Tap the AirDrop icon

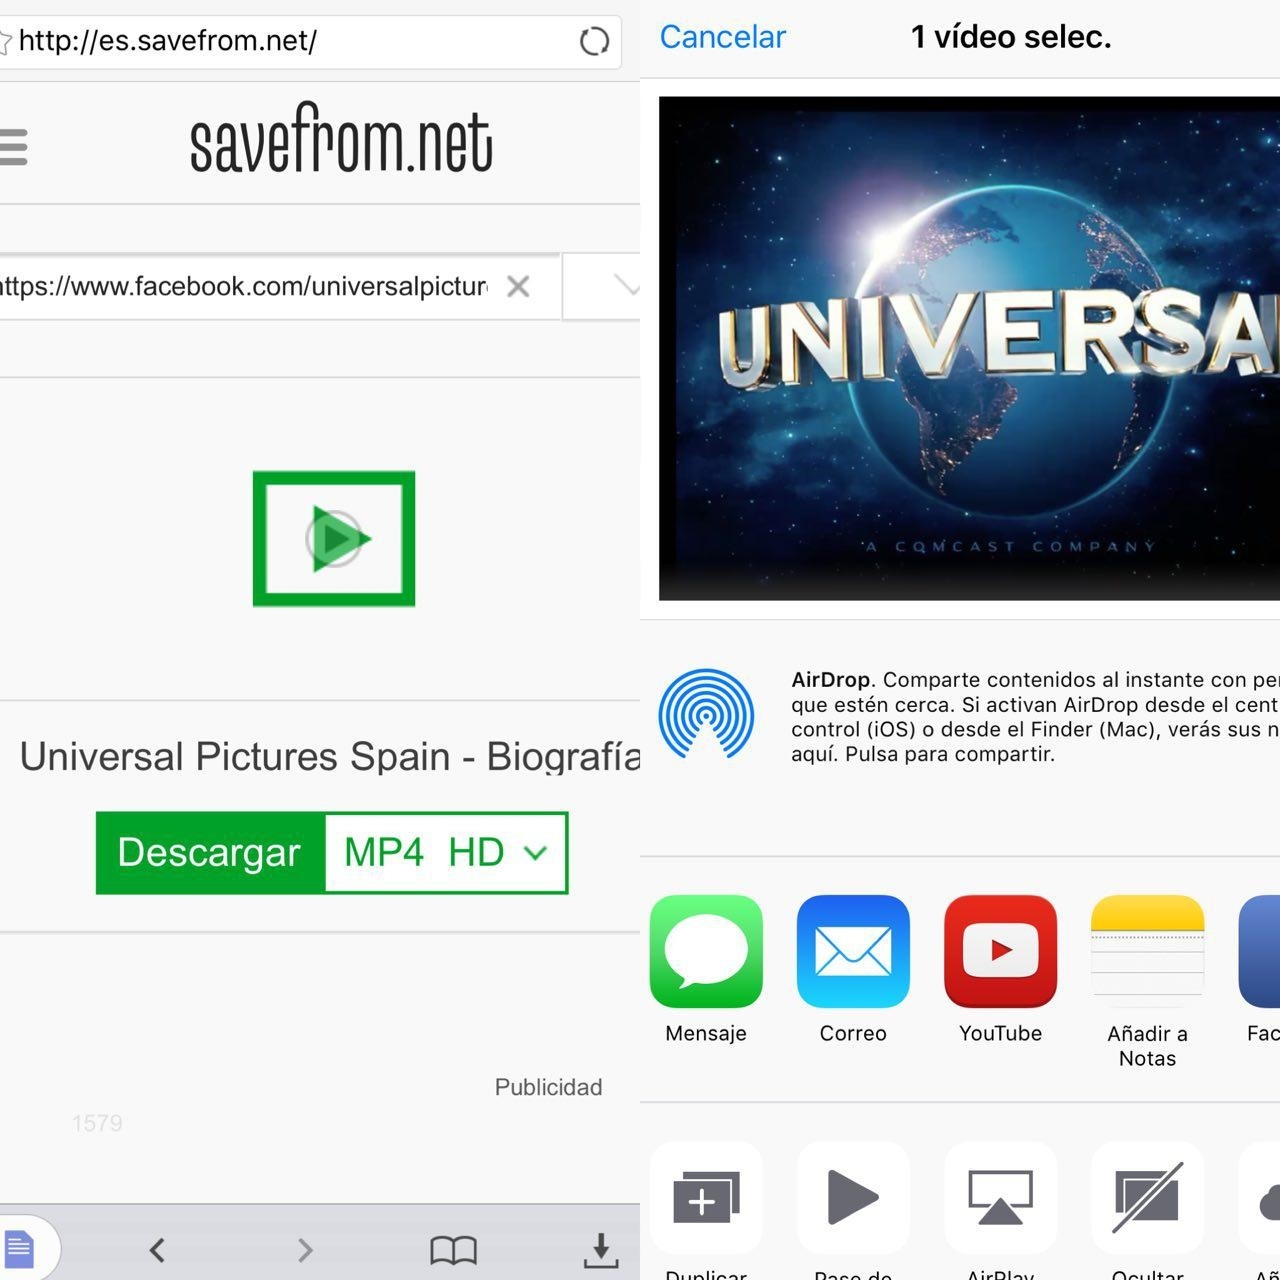706,714
